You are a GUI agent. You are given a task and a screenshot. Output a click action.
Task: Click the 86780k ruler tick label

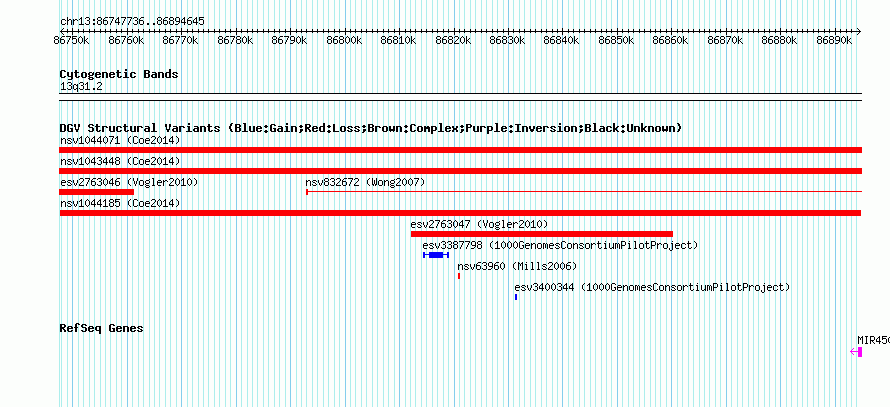235,40
